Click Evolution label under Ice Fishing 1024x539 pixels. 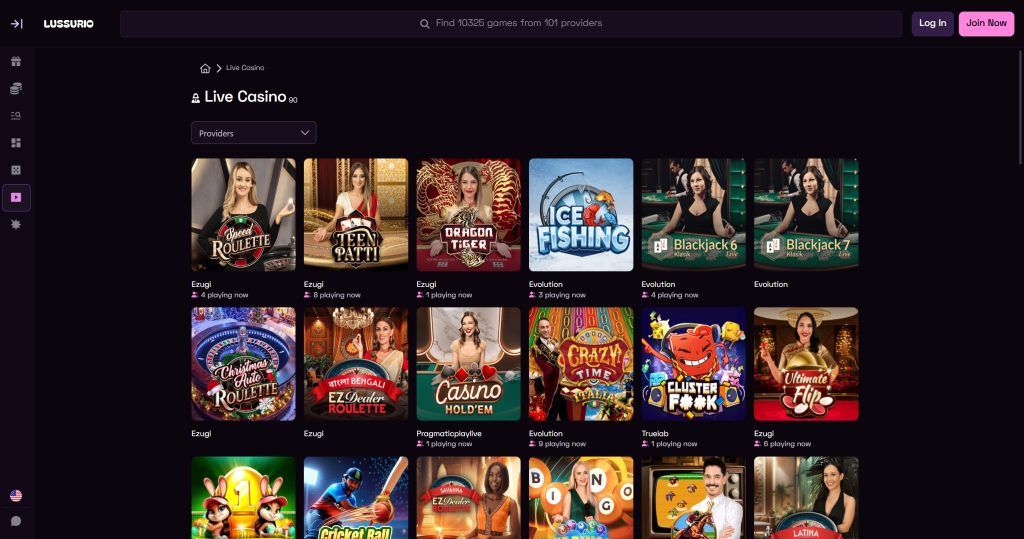(x=546, y=284)
